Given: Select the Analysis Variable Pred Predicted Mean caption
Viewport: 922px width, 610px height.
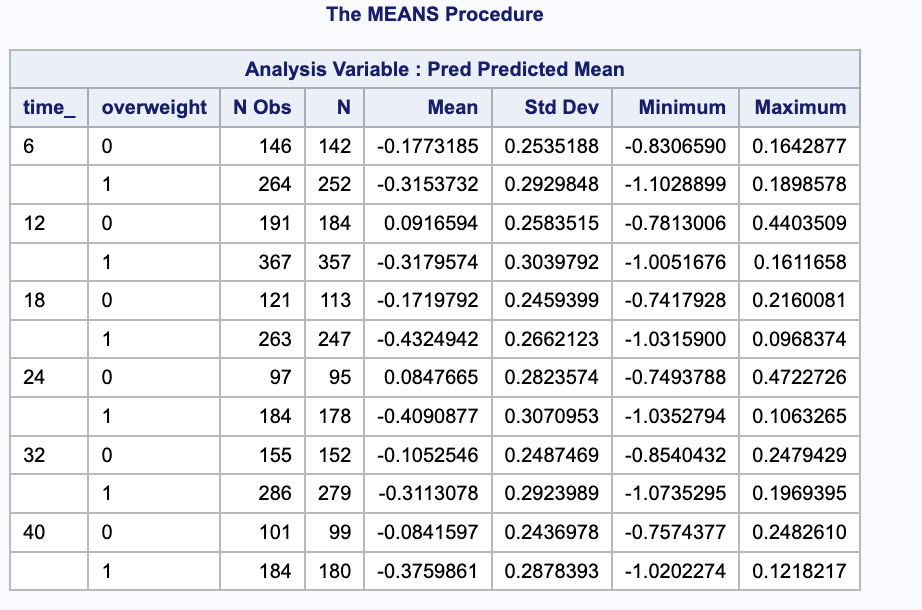Looking at the screenshot, I should (433, 69).
